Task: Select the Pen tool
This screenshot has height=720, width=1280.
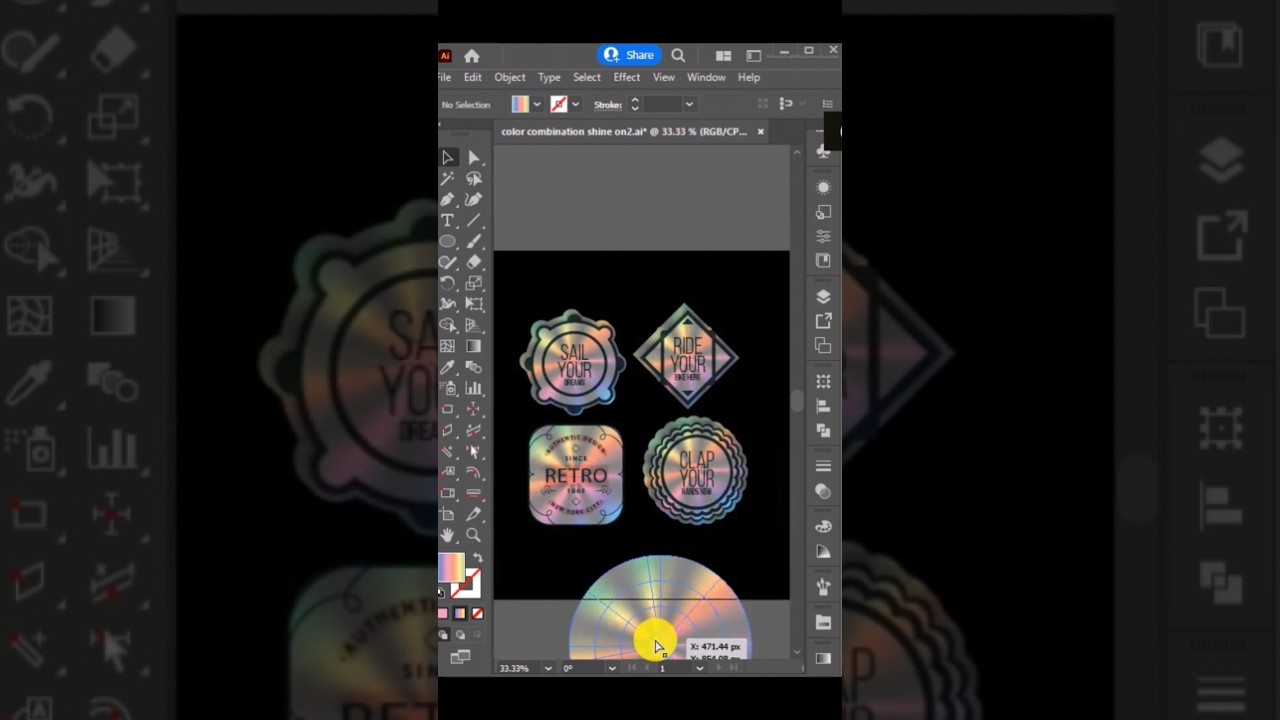Action: tap(448, 200)
